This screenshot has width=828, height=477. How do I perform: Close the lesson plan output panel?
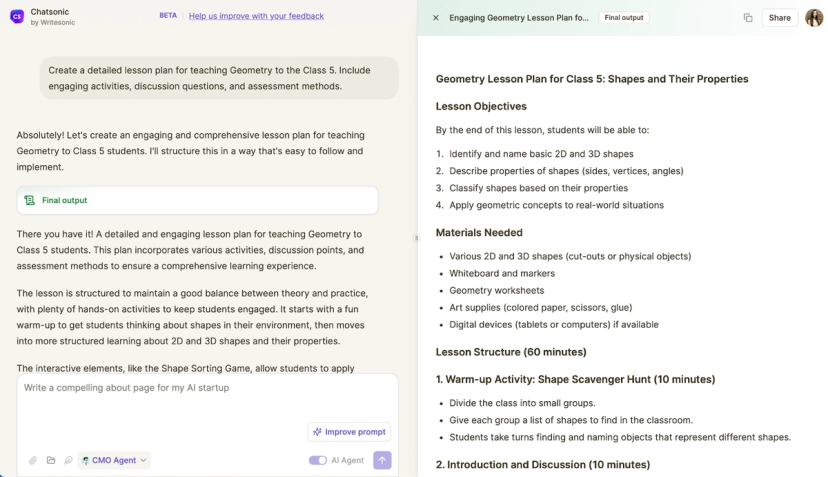[x=436, y=17]
